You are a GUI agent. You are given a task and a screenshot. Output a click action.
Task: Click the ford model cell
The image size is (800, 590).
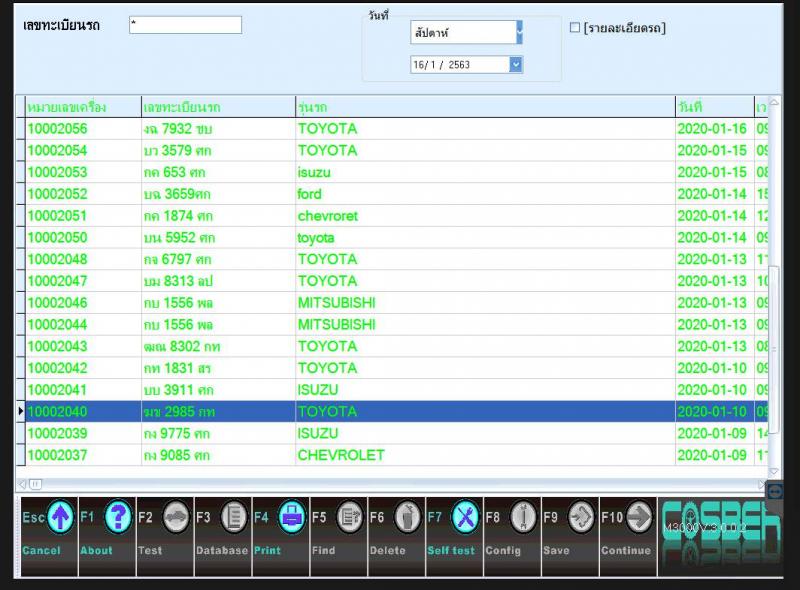[x=485, y=194]
